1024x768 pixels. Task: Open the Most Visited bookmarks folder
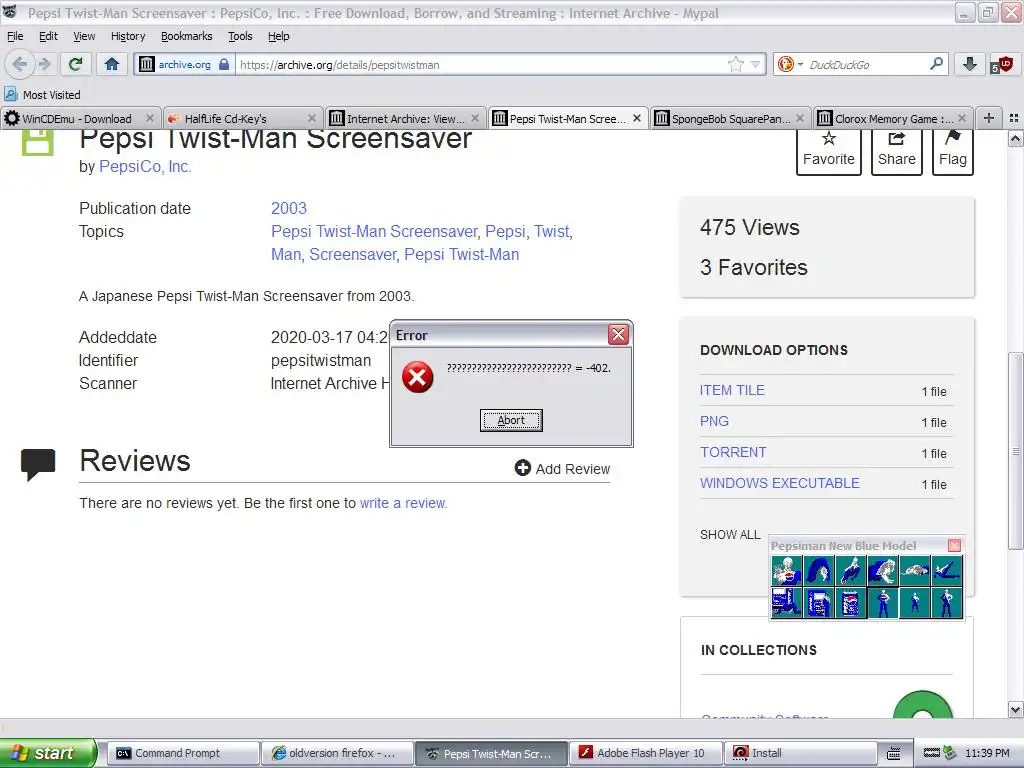click(42, 95)
